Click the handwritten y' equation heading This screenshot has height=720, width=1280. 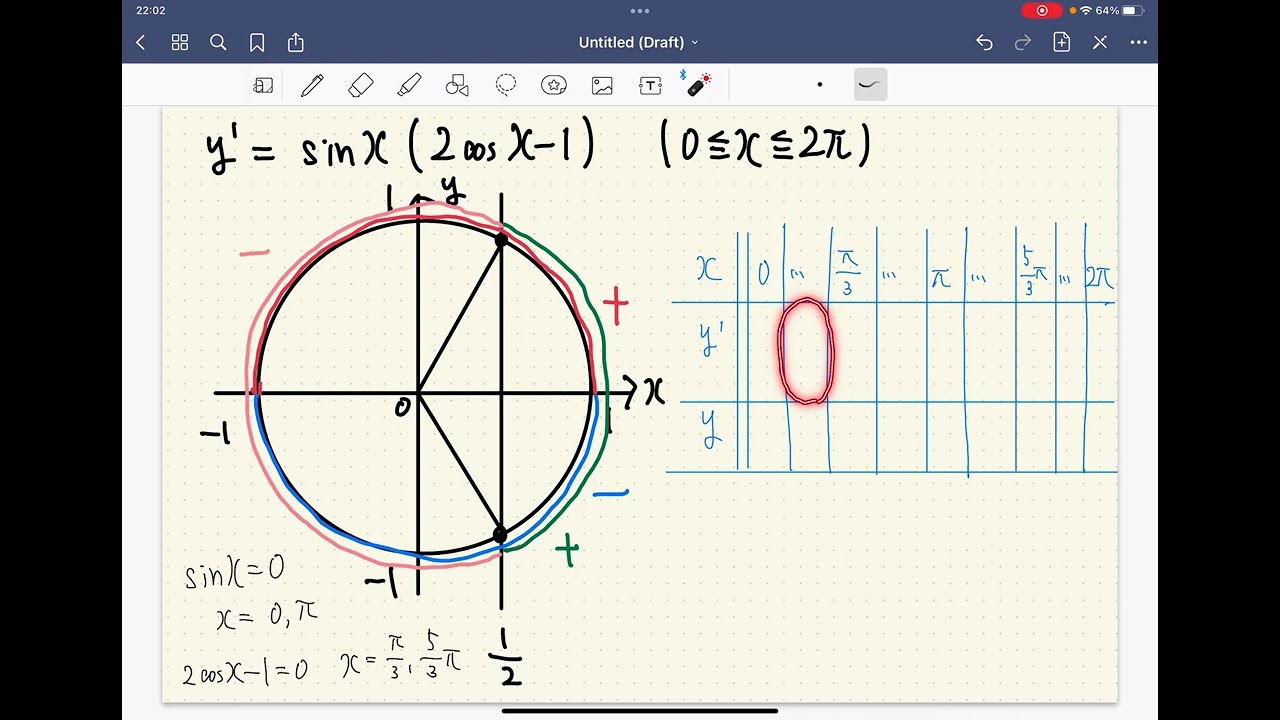coord(400,148)
